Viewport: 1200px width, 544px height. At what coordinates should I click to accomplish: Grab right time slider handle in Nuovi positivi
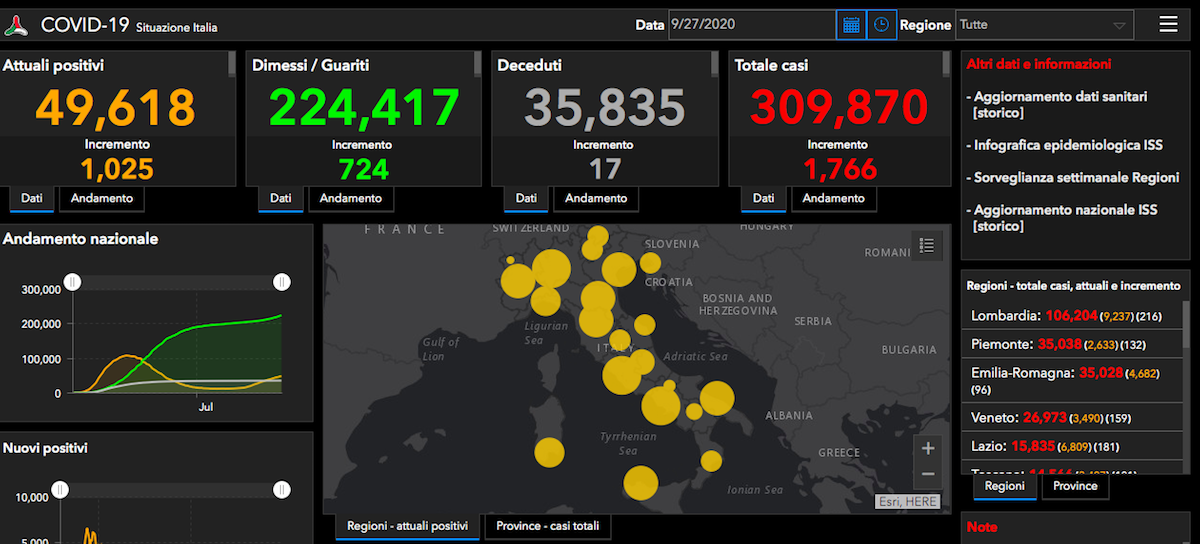(282, 490)
